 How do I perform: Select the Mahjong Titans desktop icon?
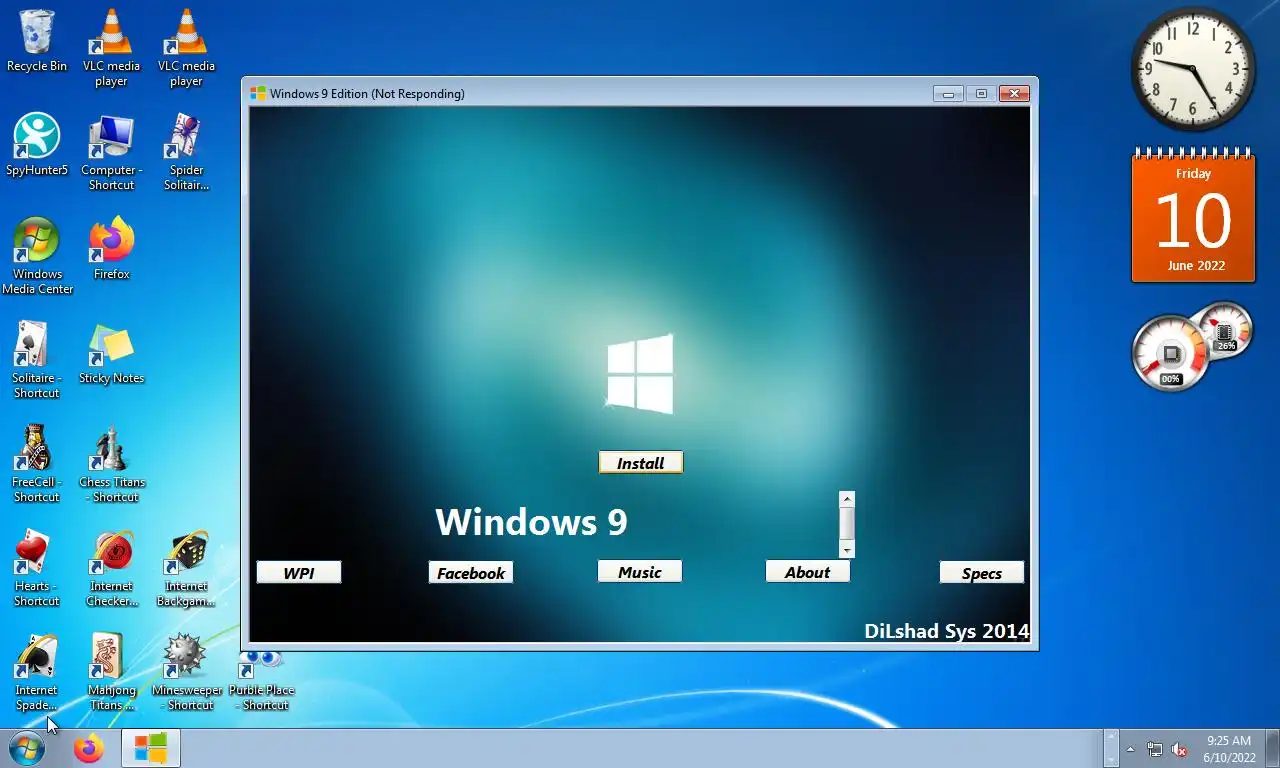pos(111,671)
